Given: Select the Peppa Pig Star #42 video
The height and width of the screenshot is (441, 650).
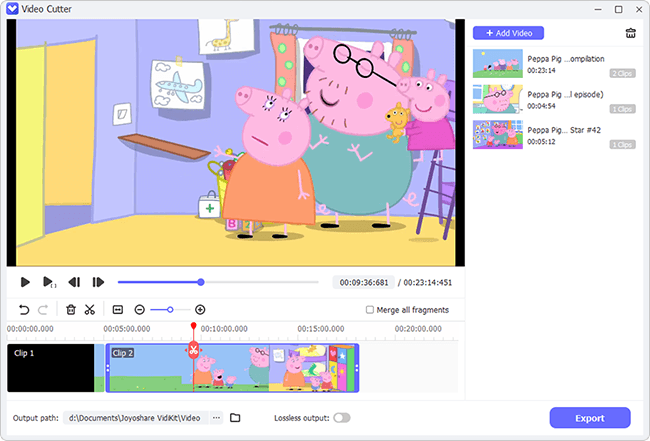Looking at the screenshot, I should [x=554, y=135].
